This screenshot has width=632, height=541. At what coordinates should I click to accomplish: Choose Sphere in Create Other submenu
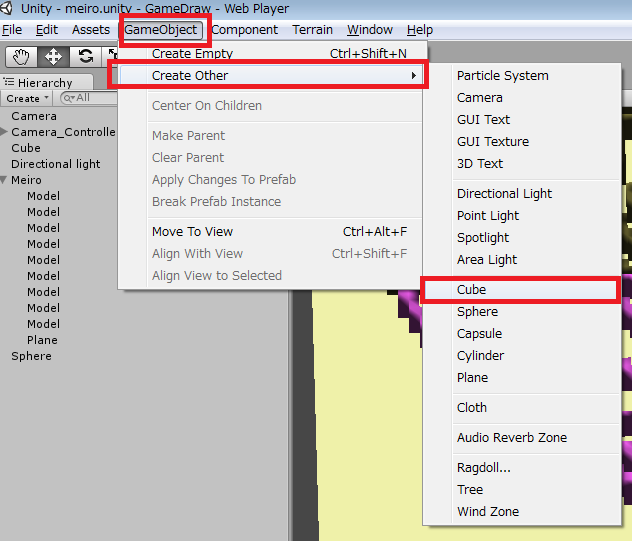(521, 312)
